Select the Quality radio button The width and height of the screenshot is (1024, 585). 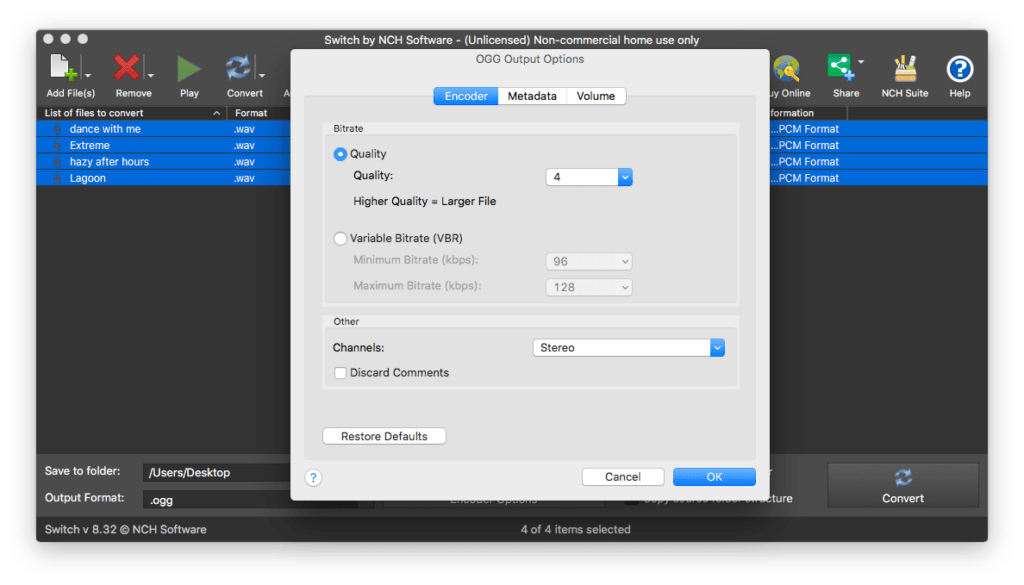pos(340,154)
